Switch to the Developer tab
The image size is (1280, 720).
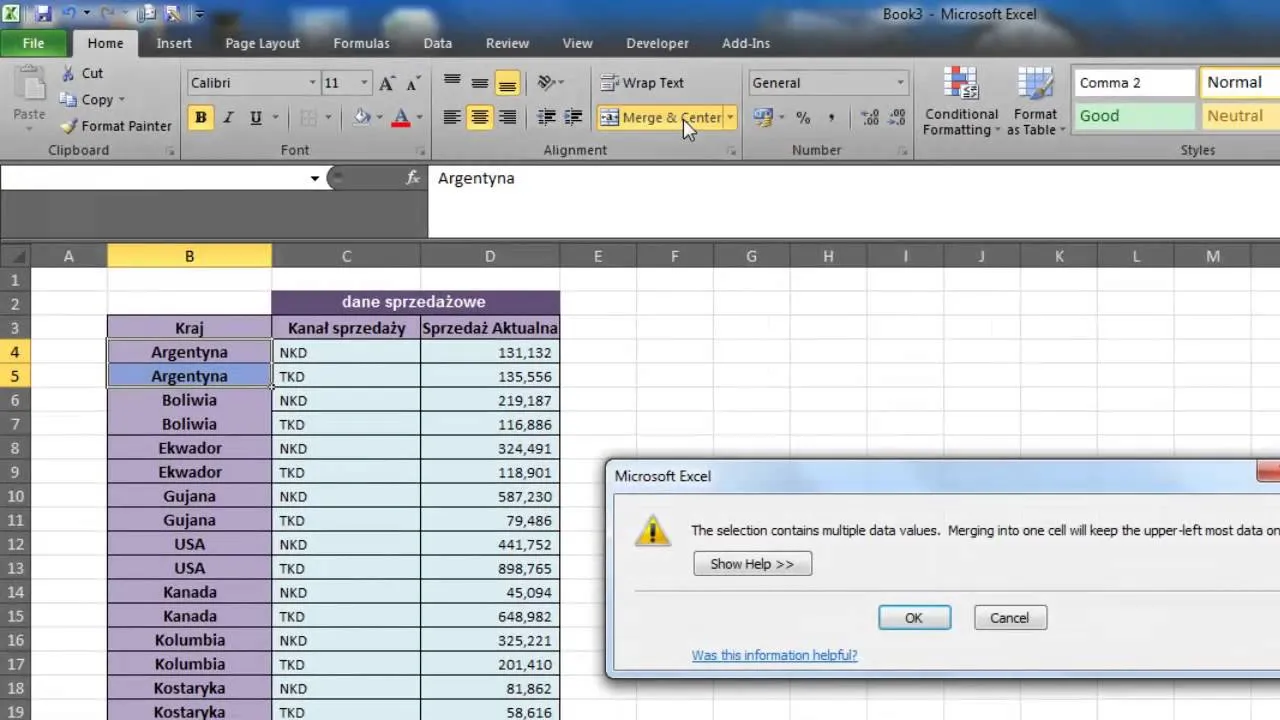tap(657, 43)
